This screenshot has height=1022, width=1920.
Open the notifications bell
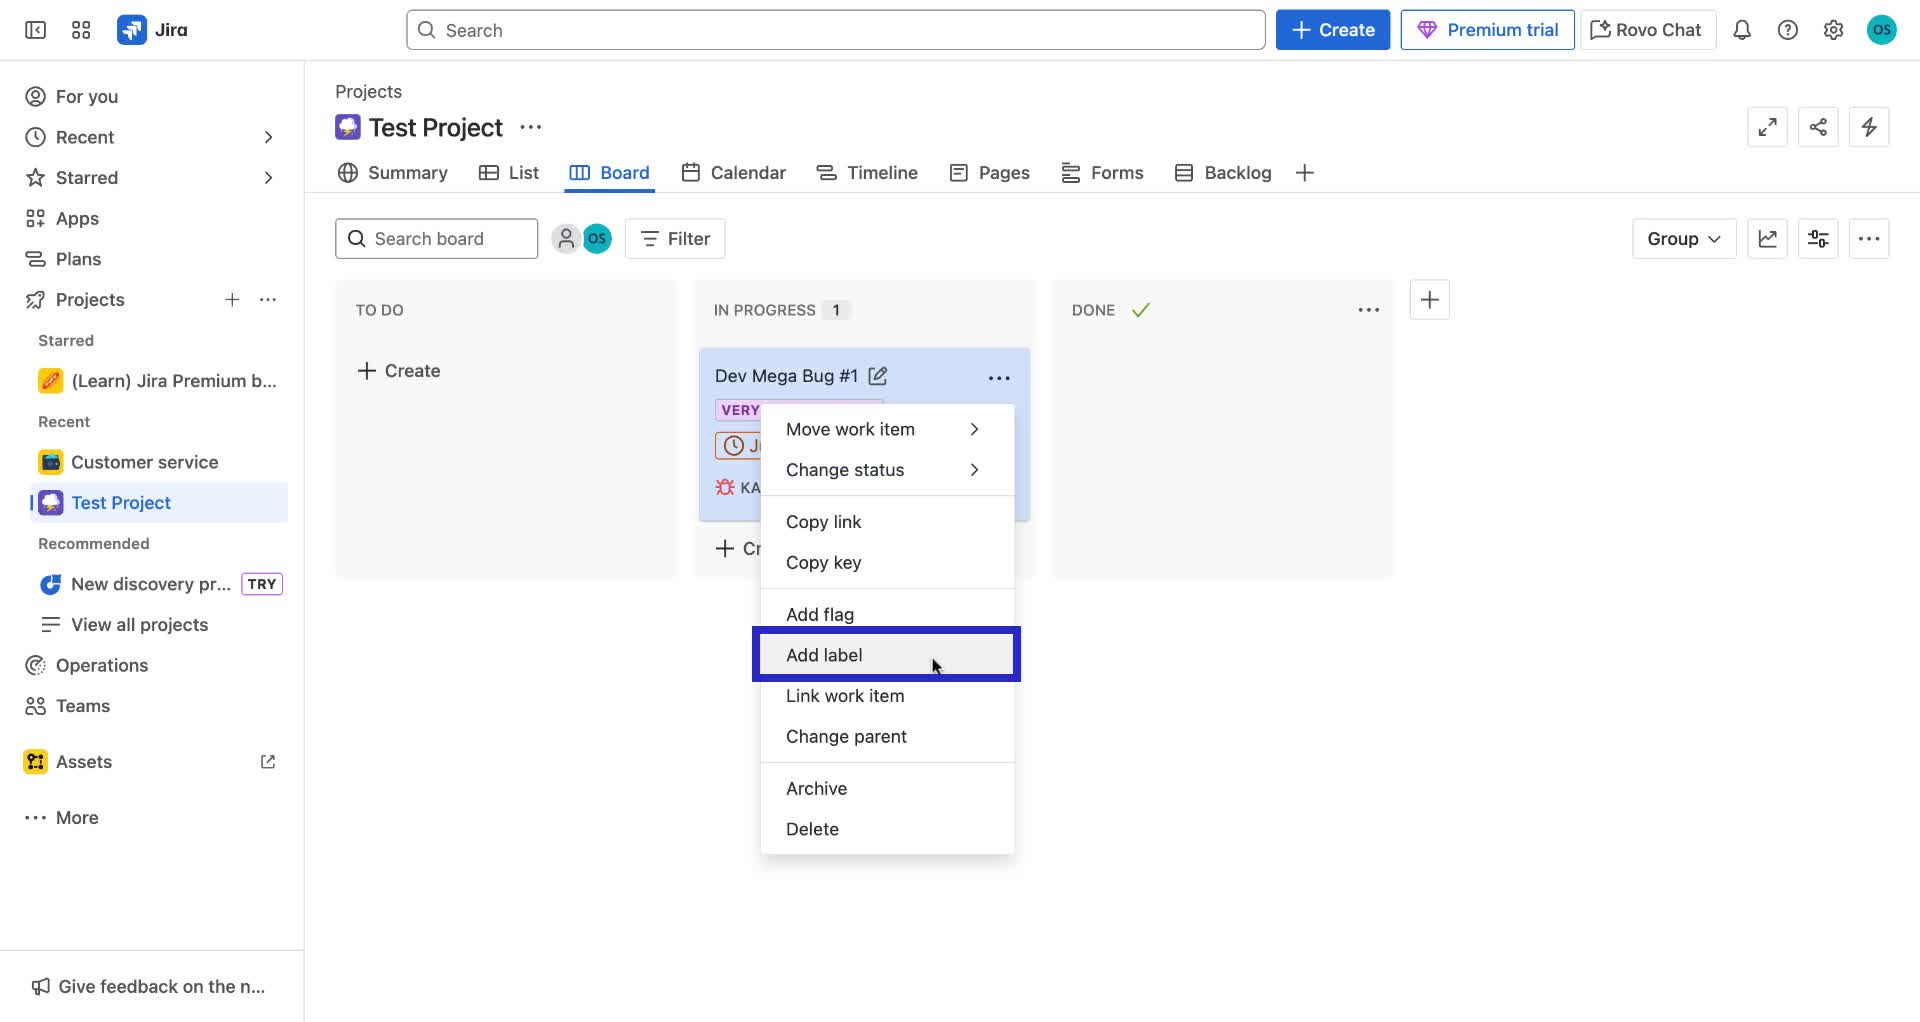pyautogui.click(x=1742, y=30)
